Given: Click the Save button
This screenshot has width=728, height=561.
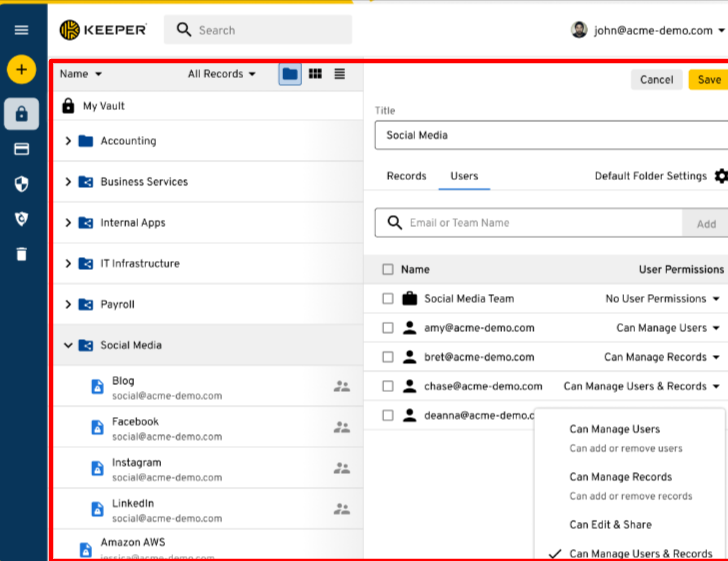Looking at the screenshot, I should coord(708,79).
